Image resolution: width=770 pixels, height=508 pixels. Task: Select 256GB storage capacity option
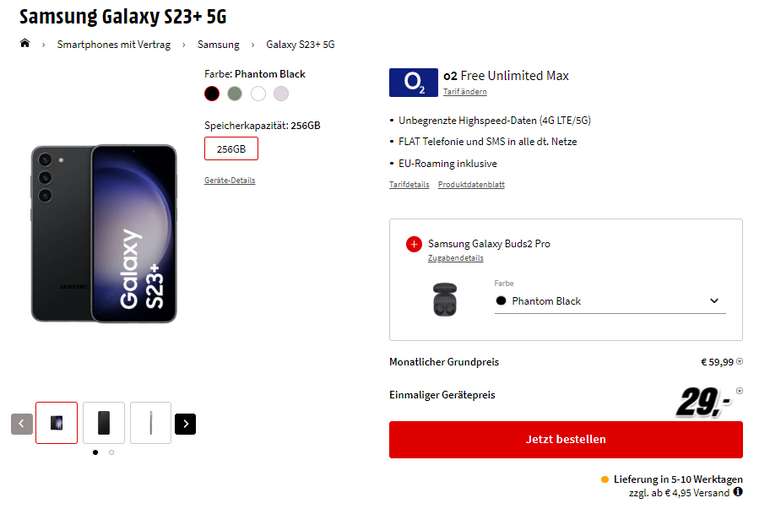231,149
